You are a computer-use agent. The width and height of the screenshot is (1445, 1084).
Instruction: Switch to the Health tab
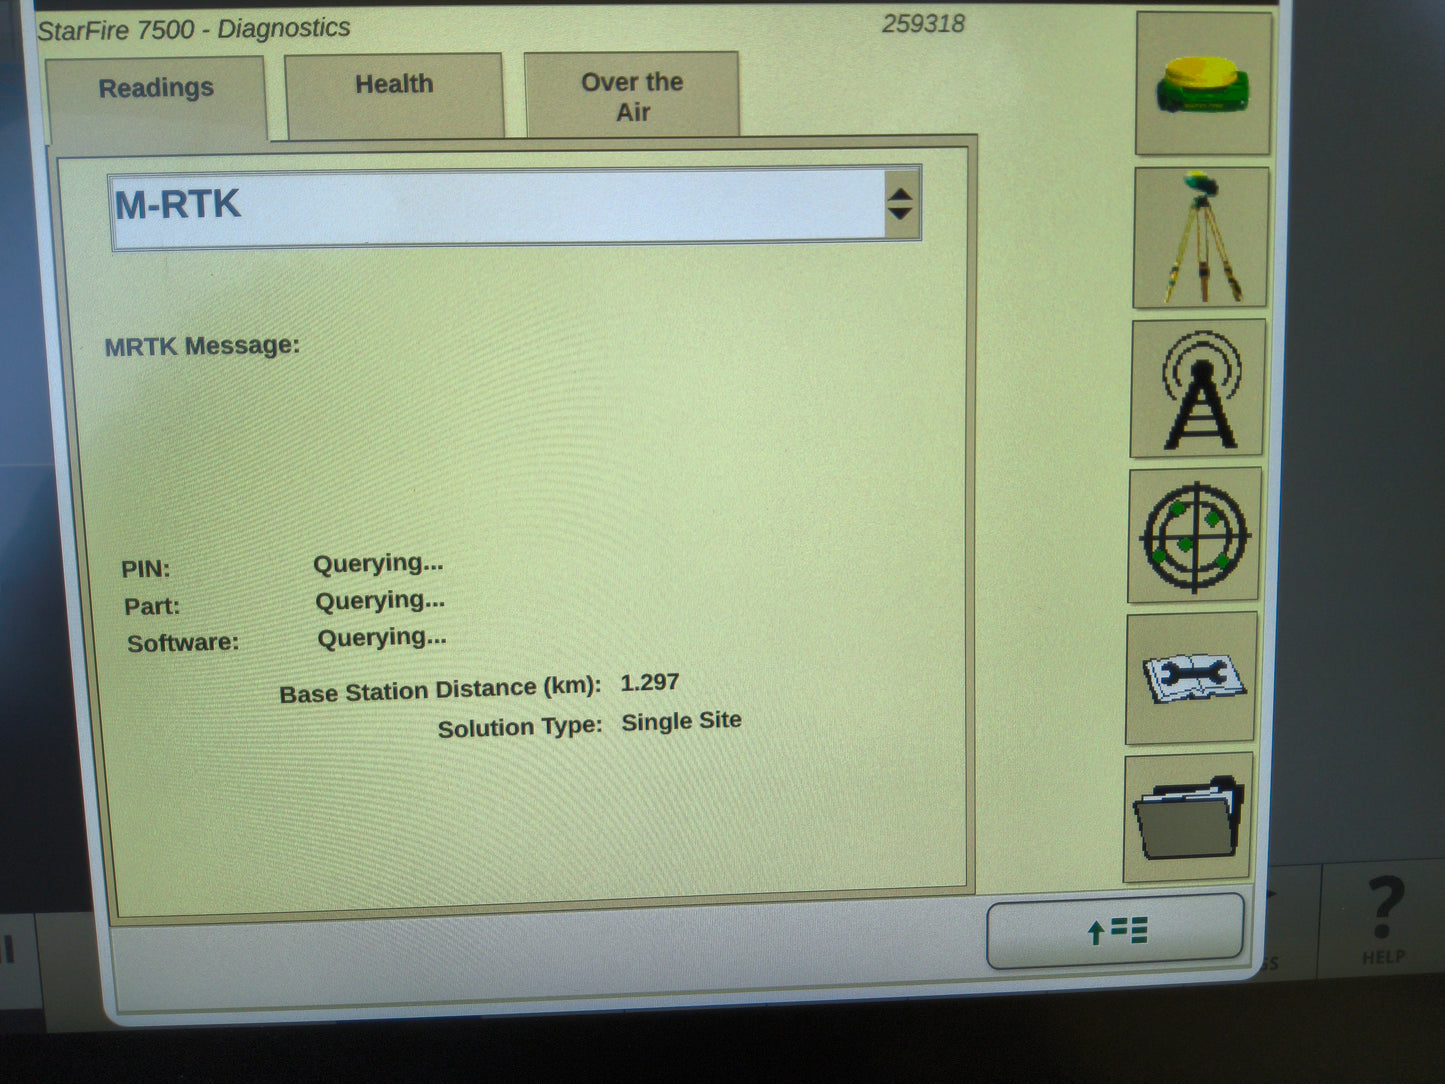click(x=393, y=85)
